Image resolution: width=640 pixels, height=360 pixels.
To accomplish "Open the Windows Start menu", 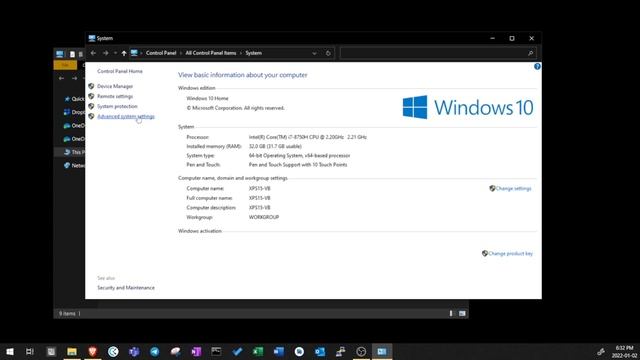I will pos(10,351).
